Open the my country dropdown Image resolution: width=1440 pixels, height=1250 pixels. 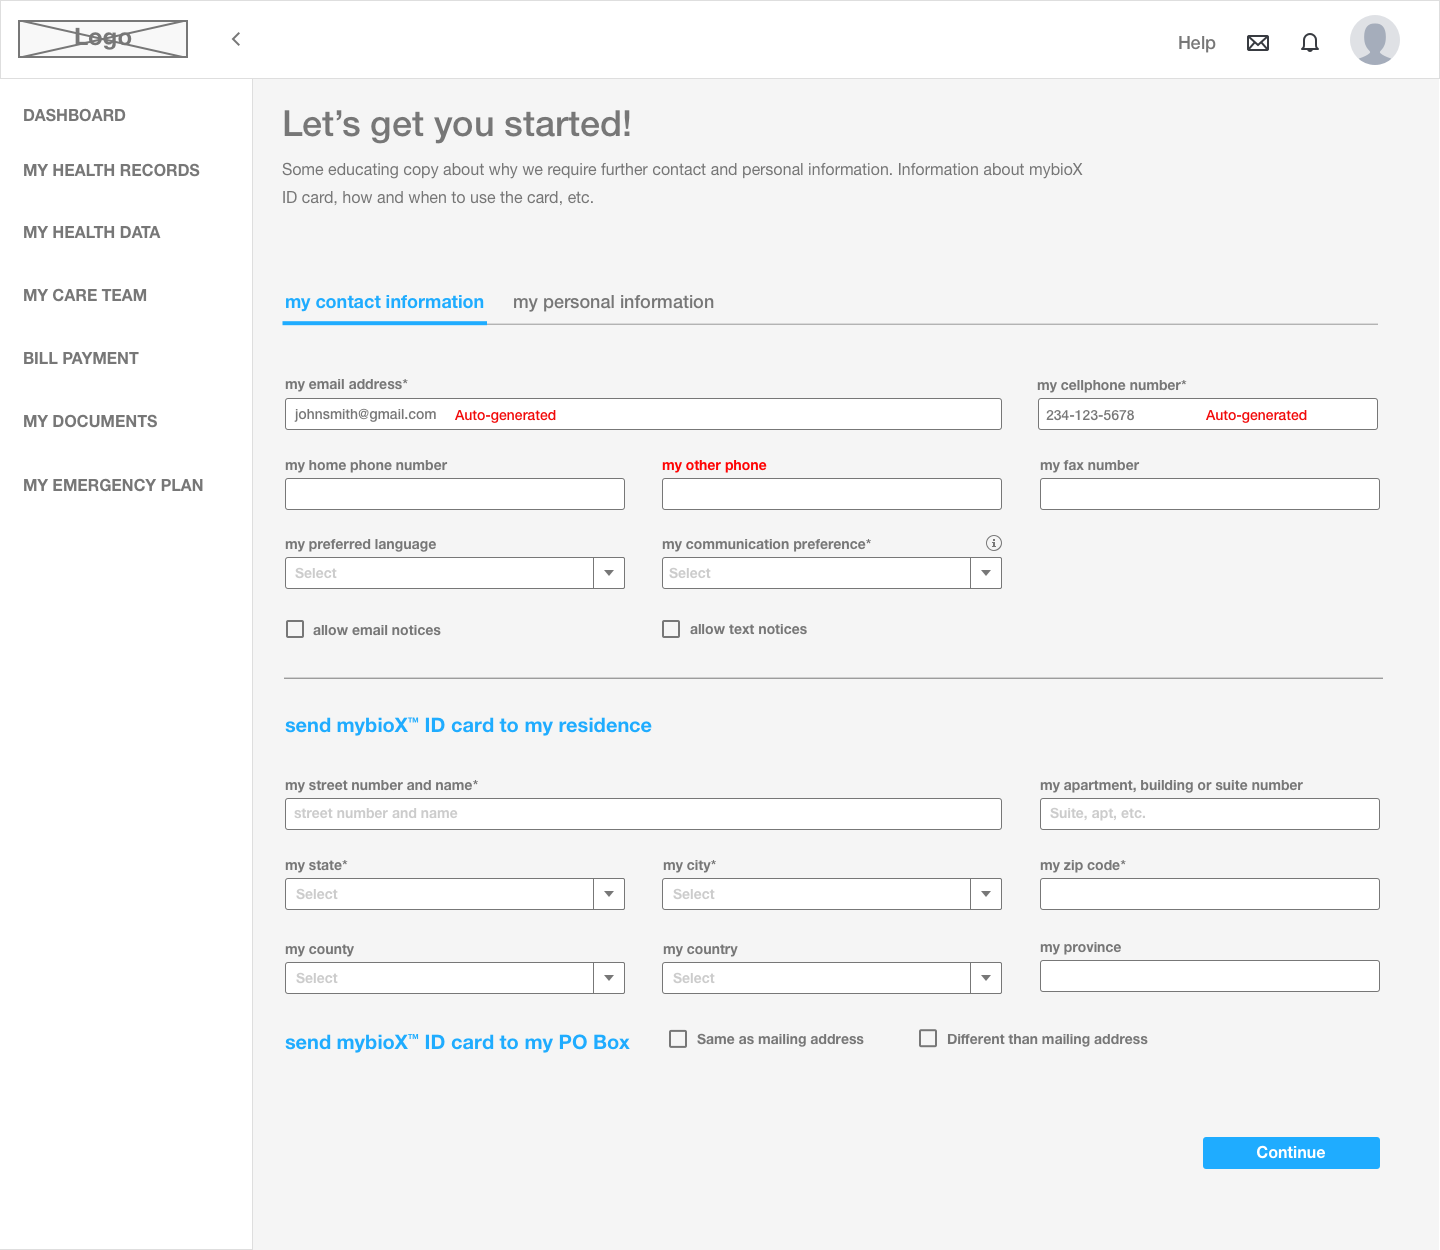point(985,977)
